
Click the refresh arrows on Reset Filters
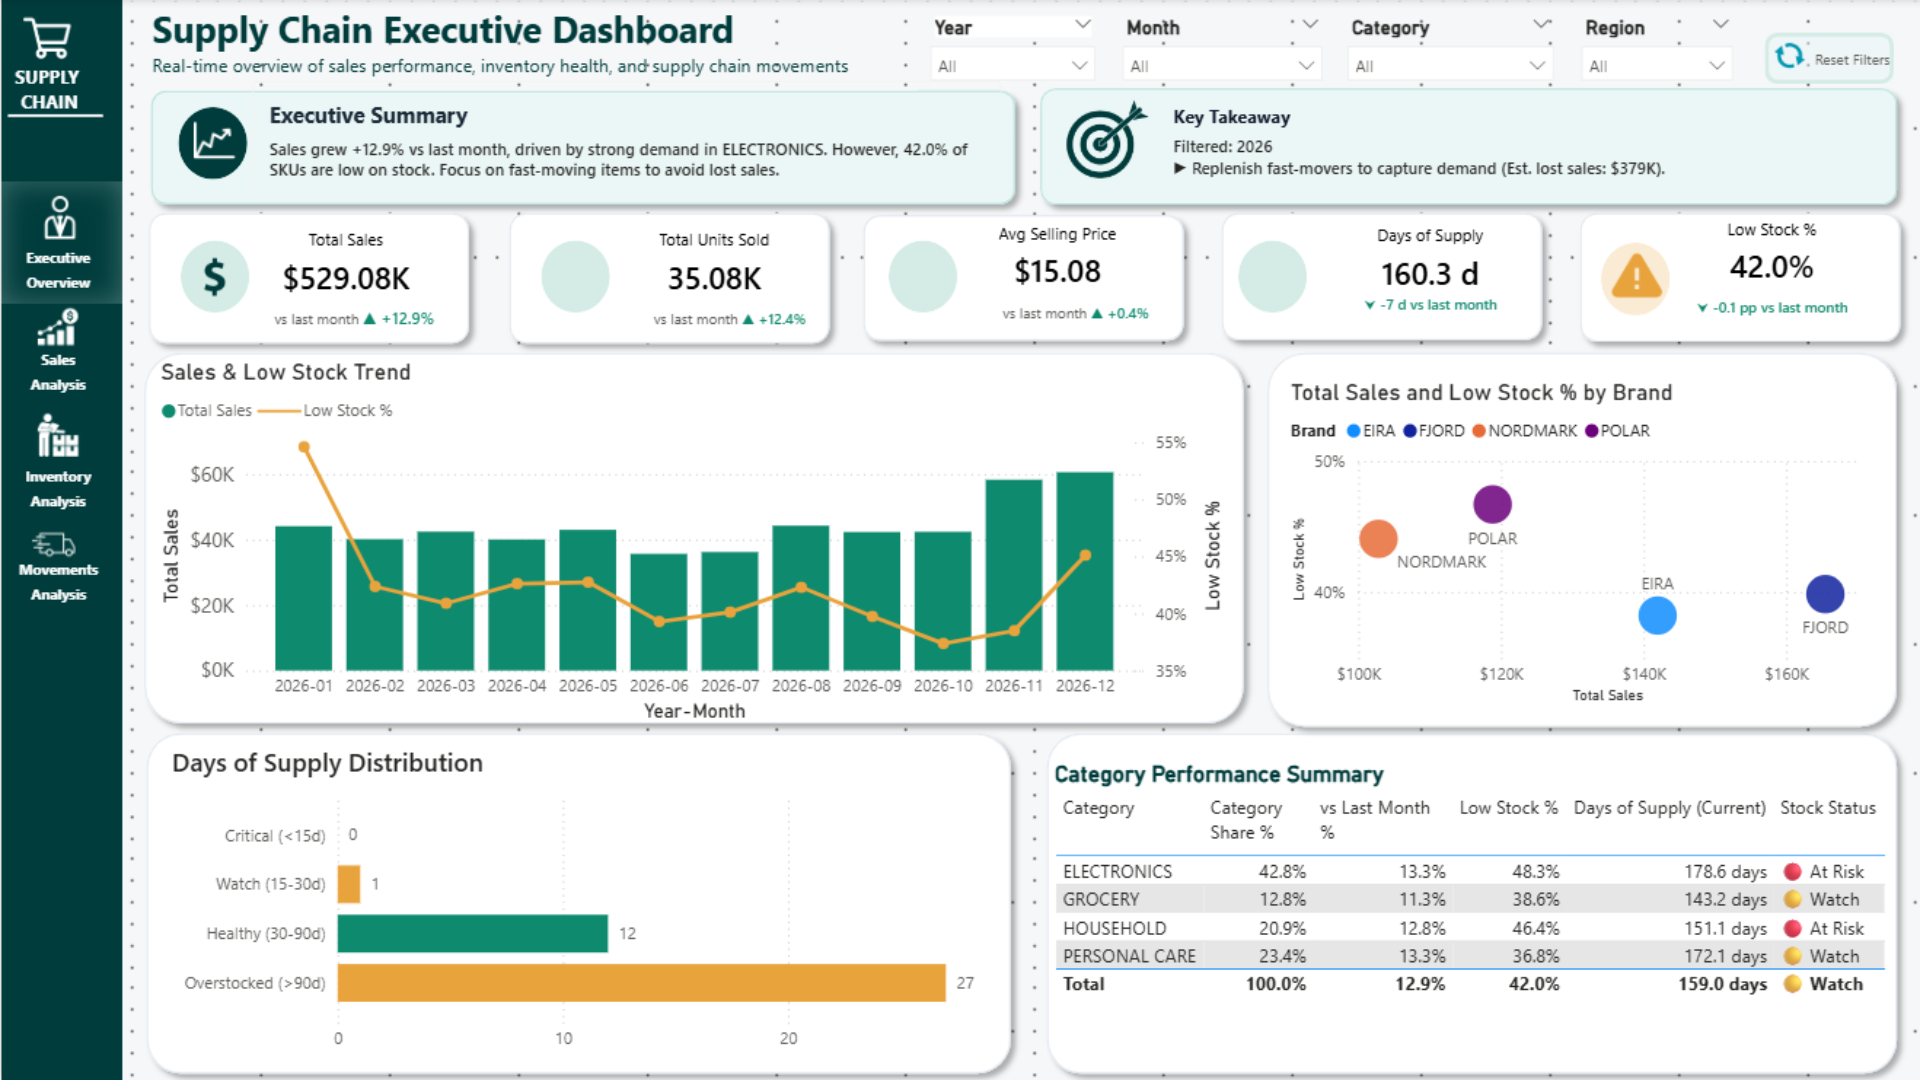tap(1790, 57)
